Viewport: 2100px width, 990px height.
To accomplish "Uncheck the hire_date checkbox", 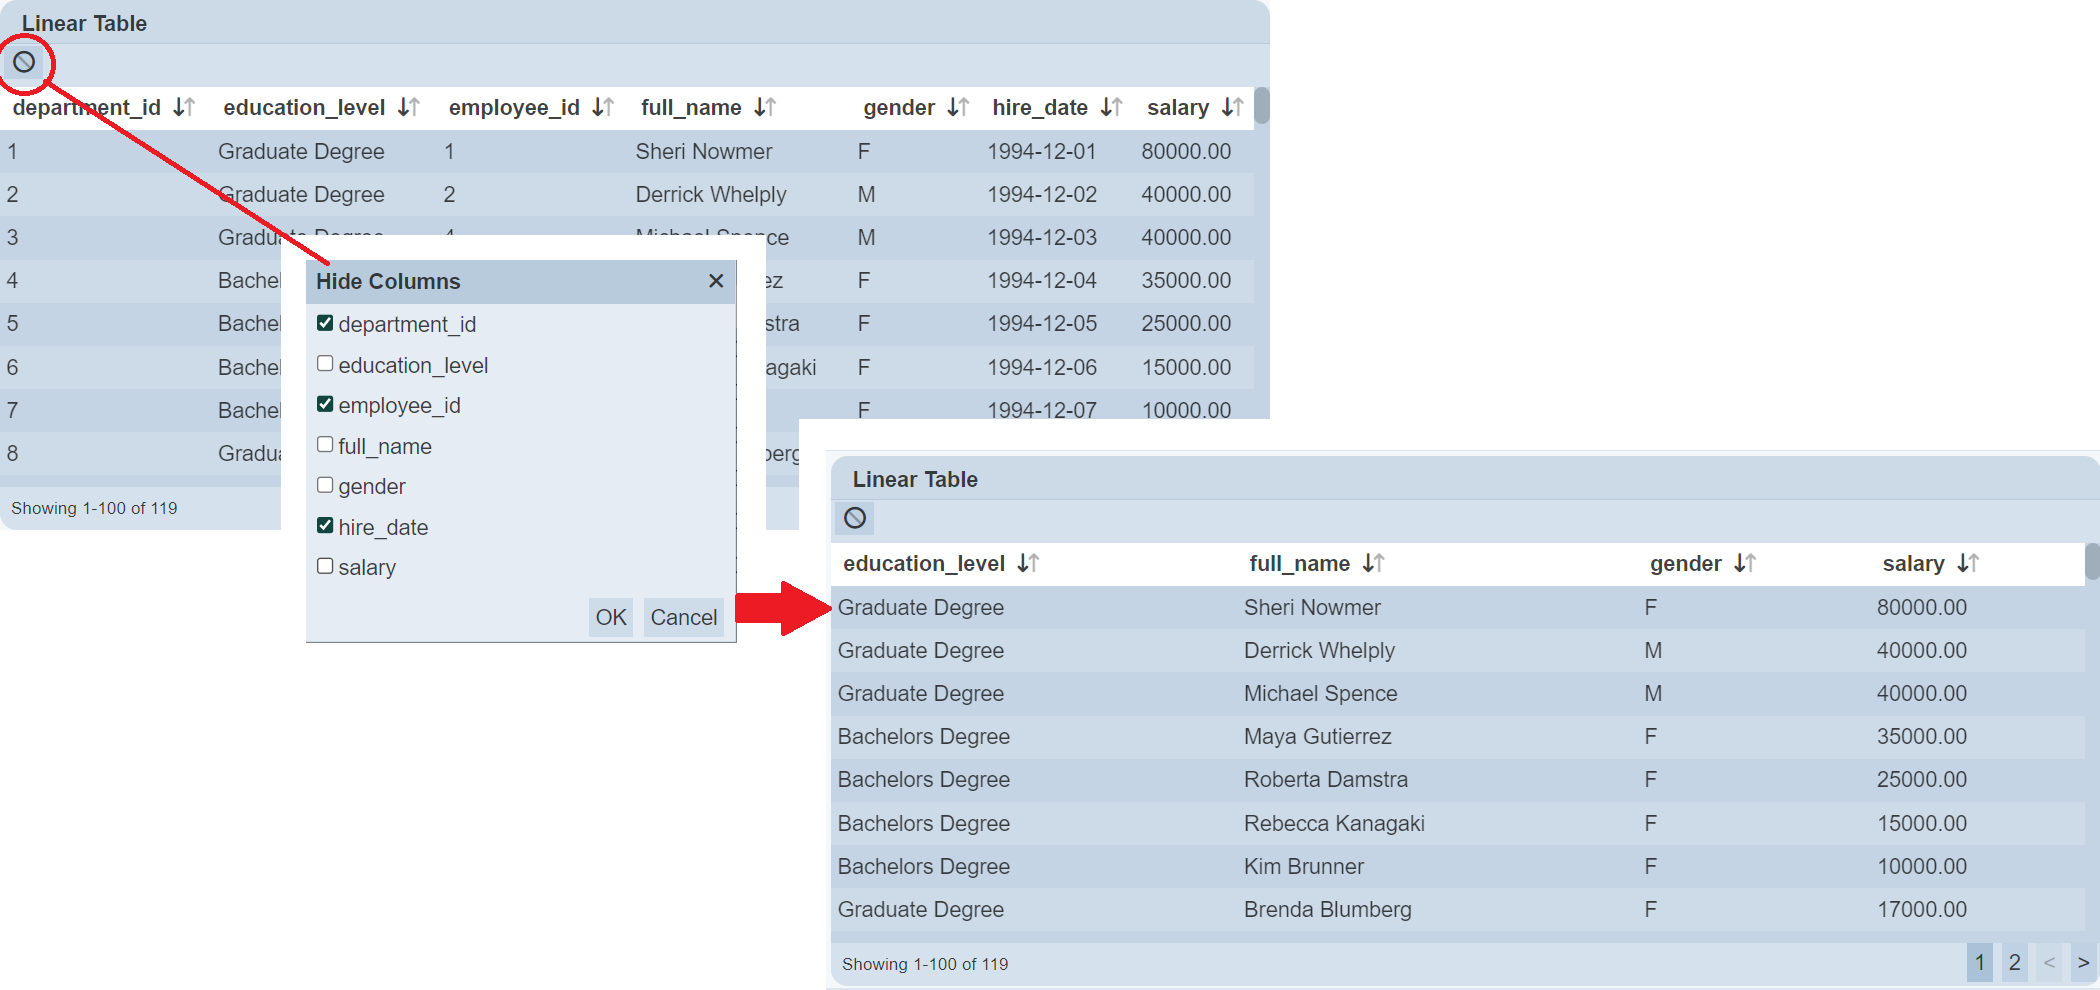I will tap(325, 526).
